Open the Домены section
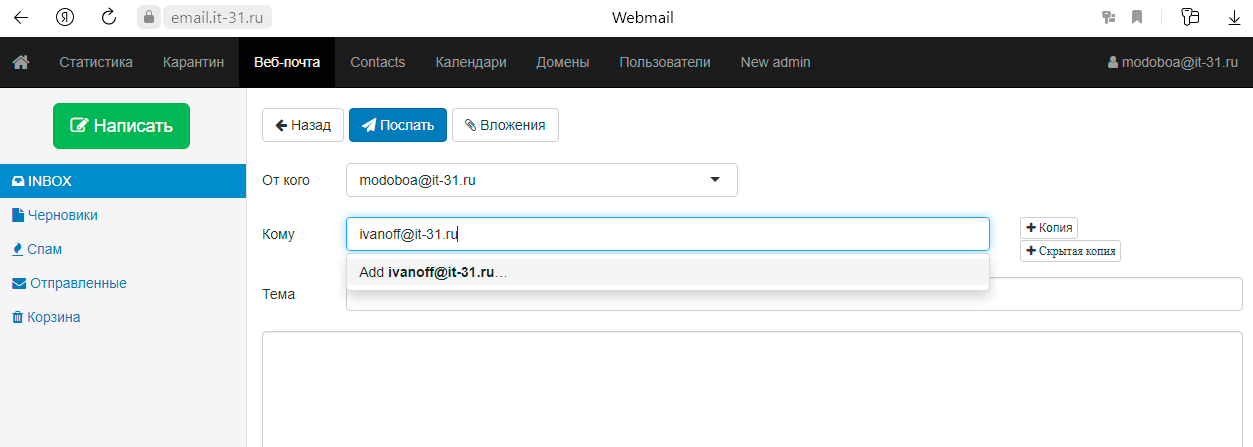 563,62
